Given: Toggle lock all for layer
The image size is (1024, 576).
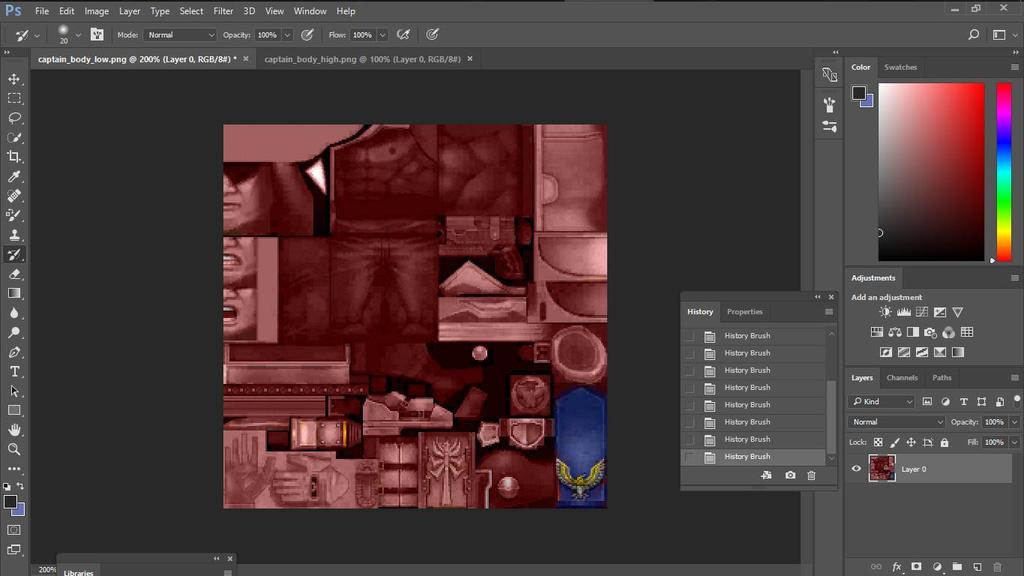Looking at the screenshot, I should (x=944, y=443).
